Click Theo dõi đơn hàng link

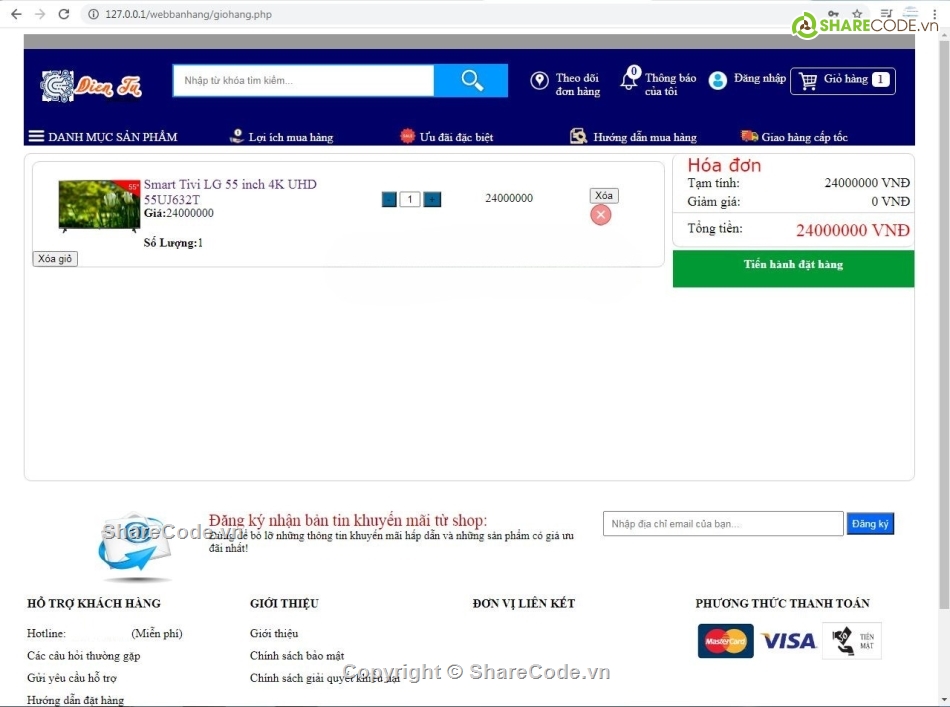point(578,84)
